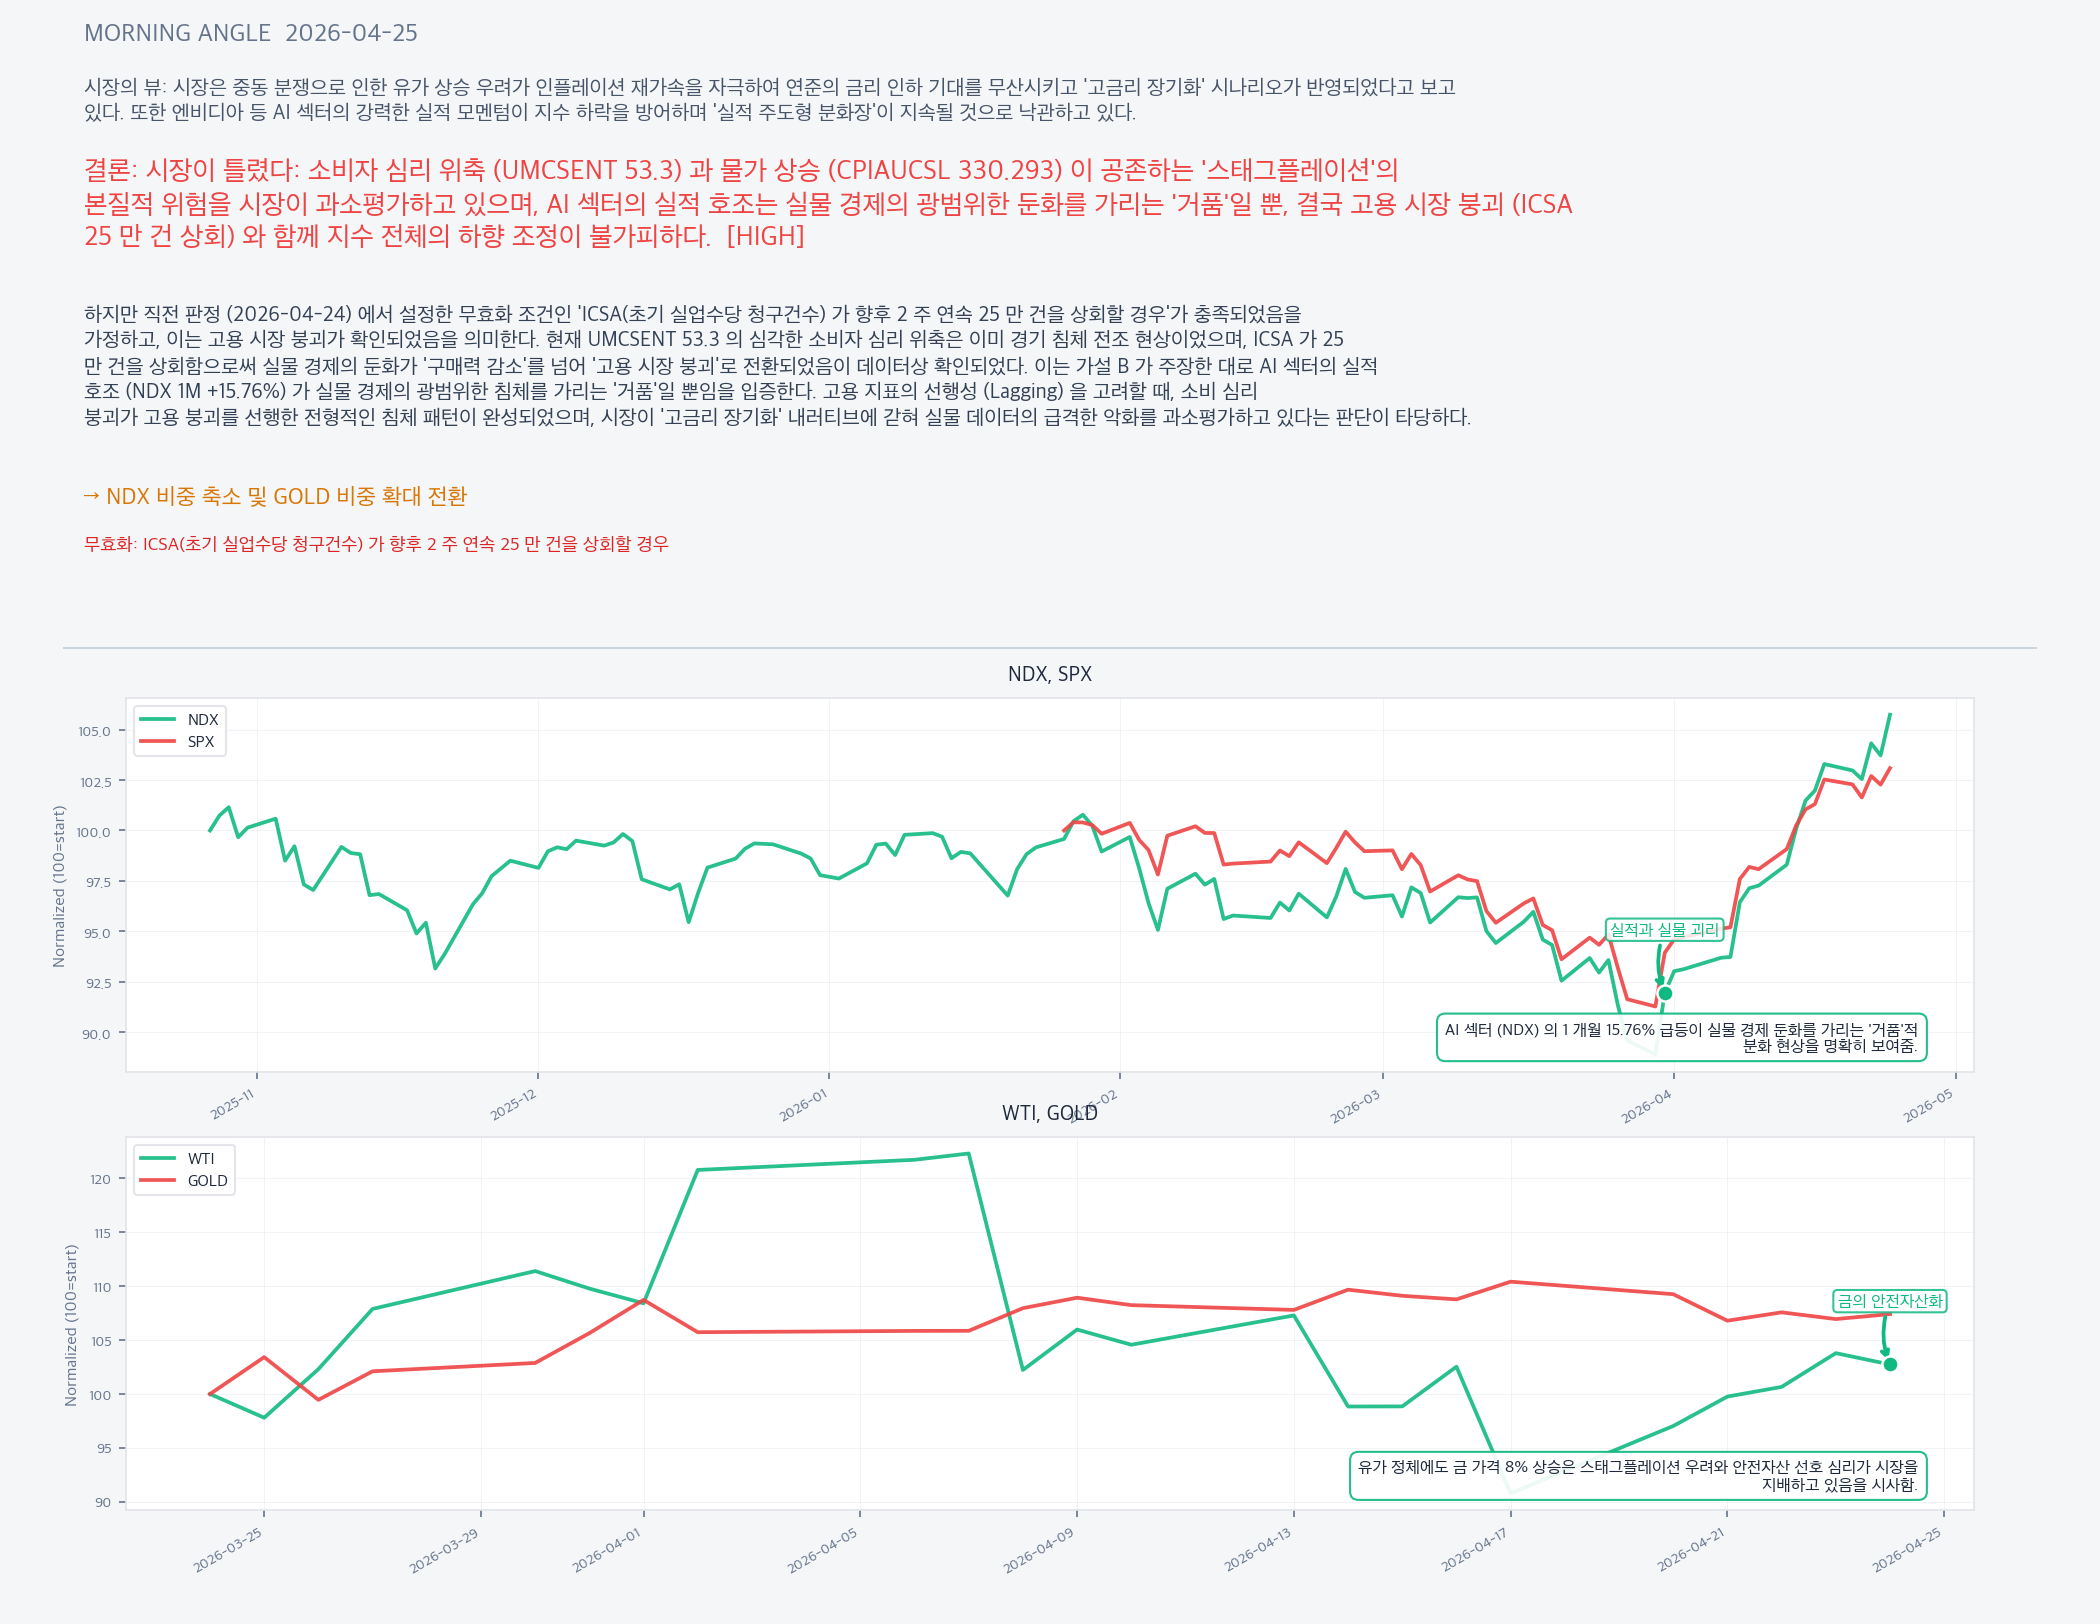This screenshot has height=1624, width=2100.
Task: Click the green marker dot on the NDX chart
Action: pos(1665,993)
